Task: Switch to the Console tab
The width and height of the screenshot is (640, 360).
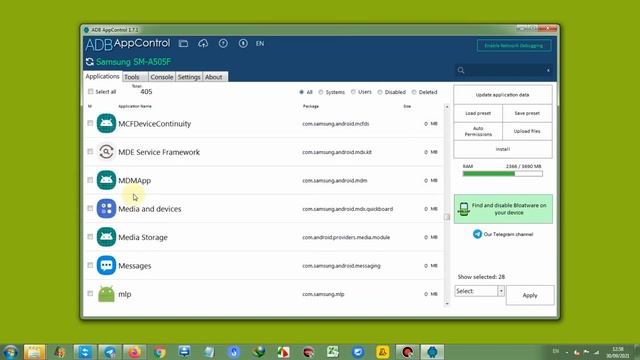Action: click(162, 77)
